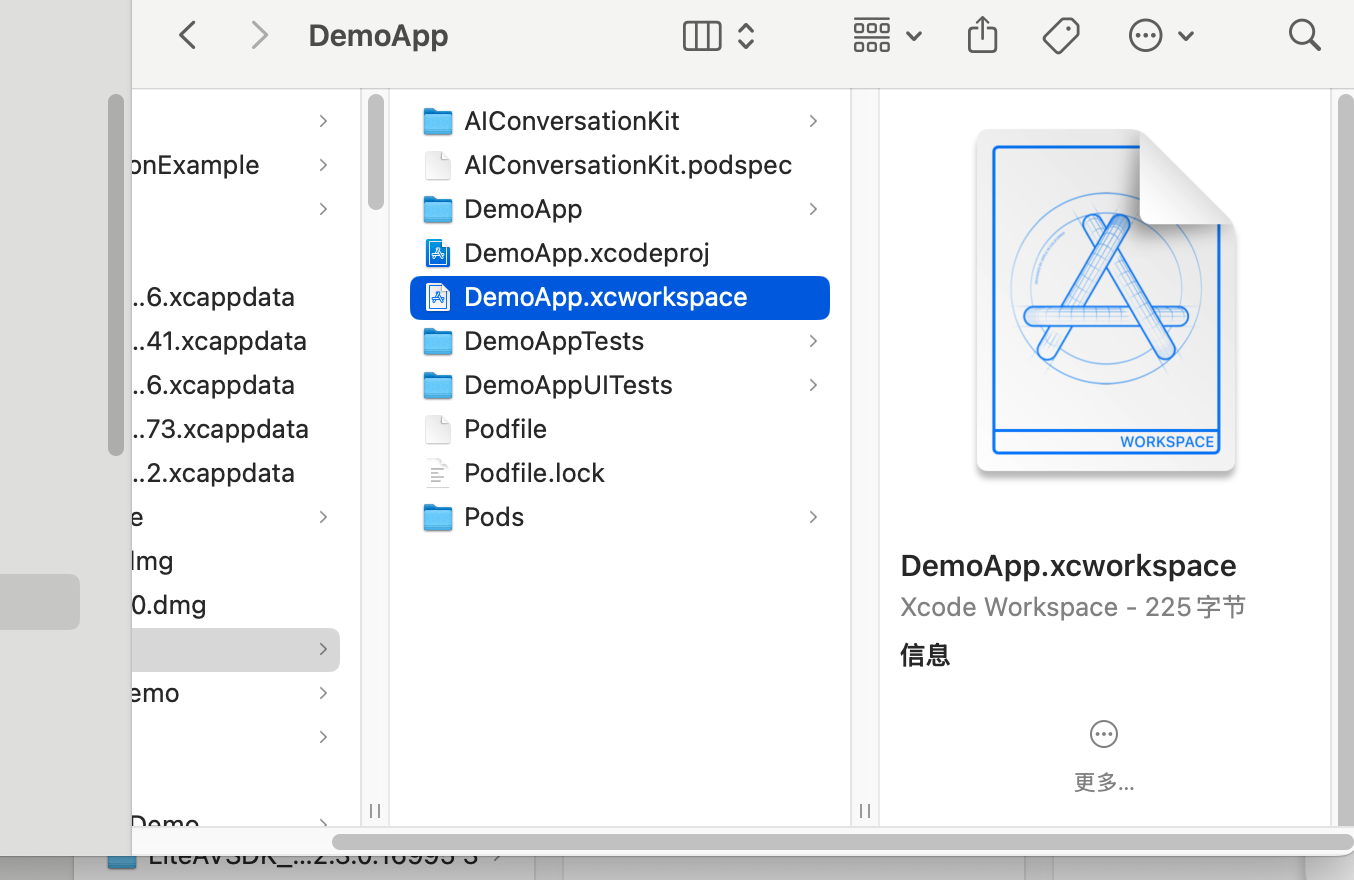Expand the Pods folder chevron
1354x880 pixels.
(x=813, y=517)
